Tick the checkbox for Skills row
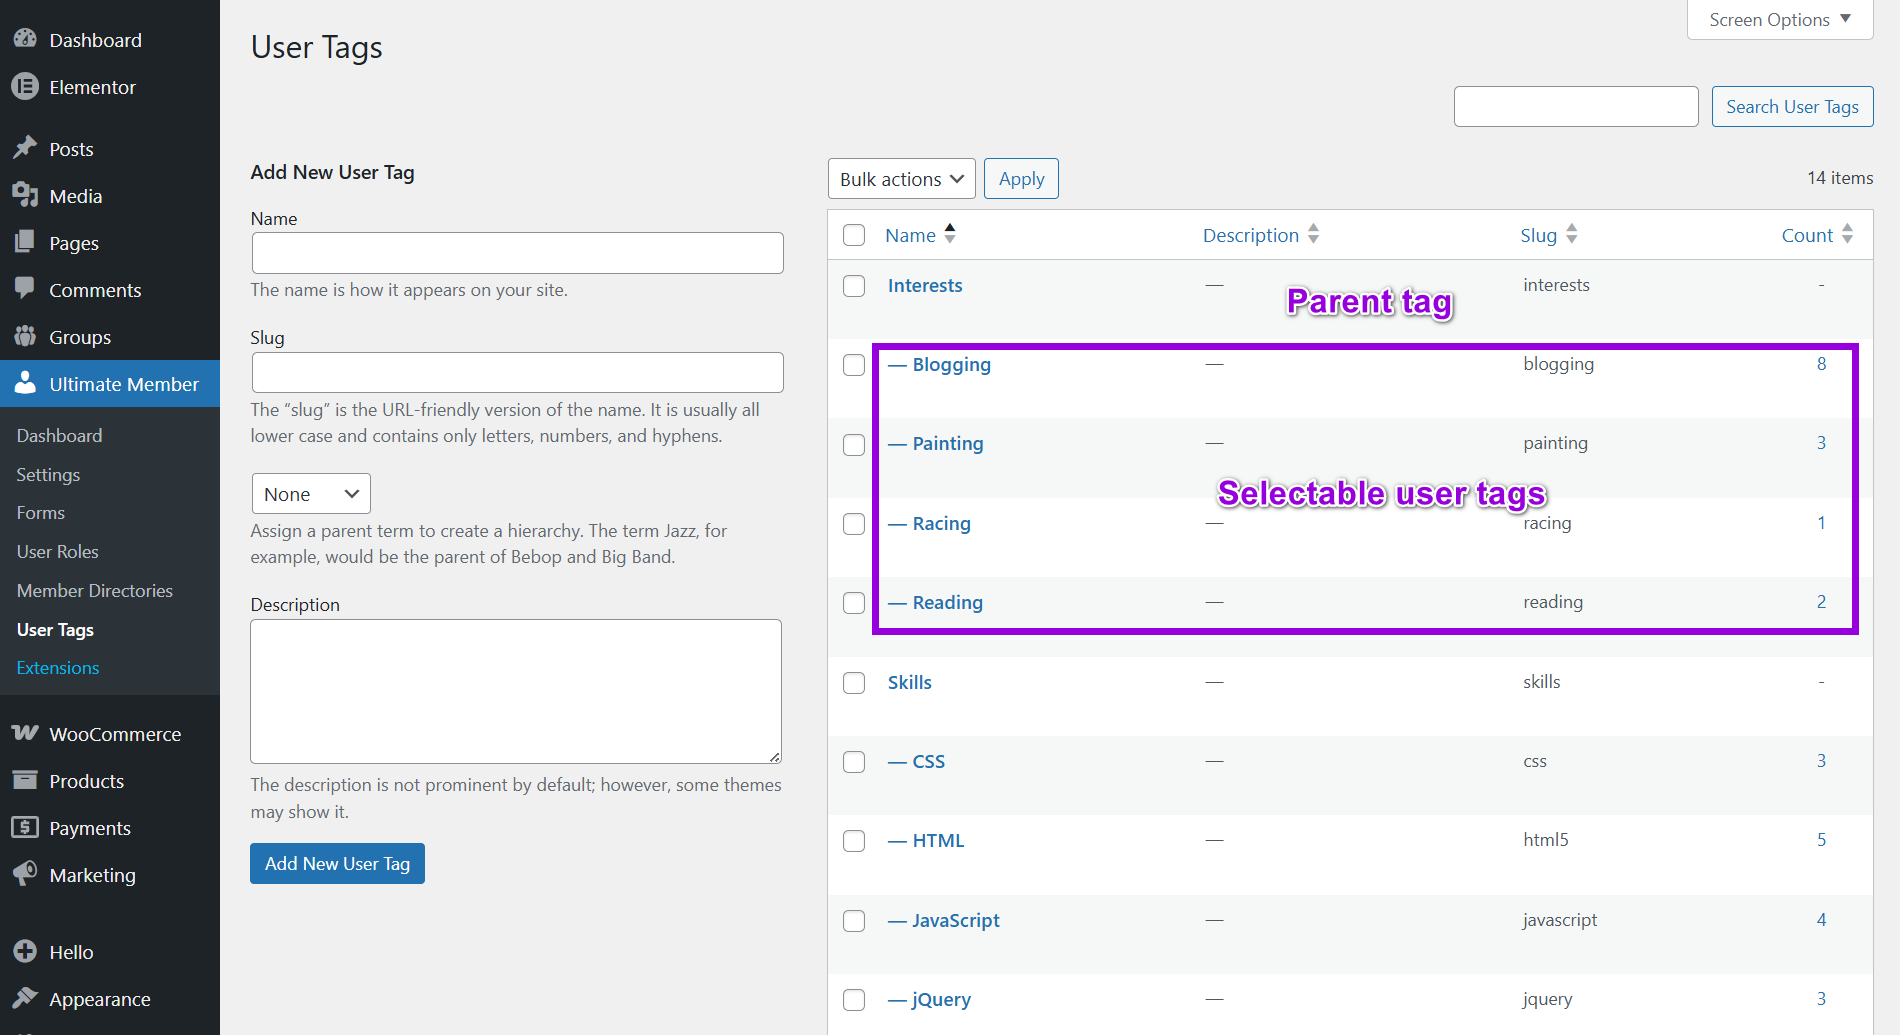Viewport: 1900px width, 1035px height. [854, 683]
